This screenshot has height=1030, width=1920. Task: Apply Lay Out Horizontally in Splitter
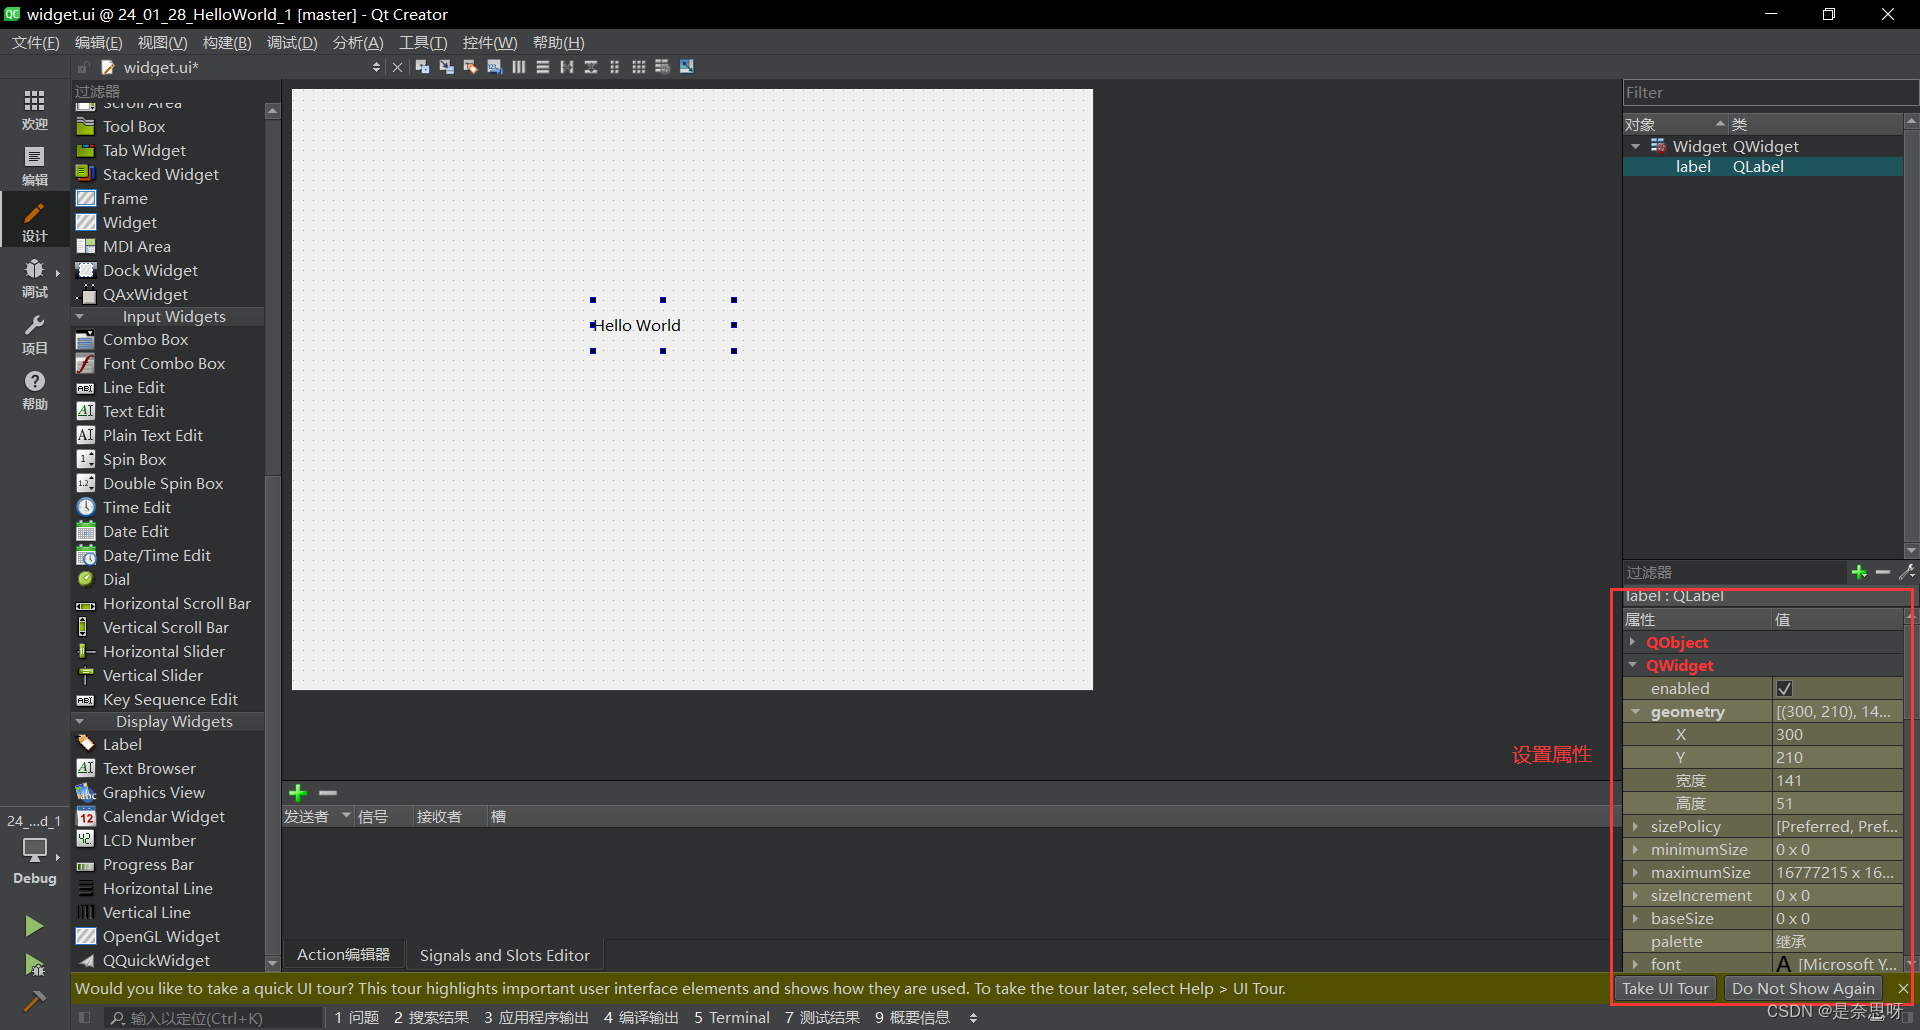point(566,67)
